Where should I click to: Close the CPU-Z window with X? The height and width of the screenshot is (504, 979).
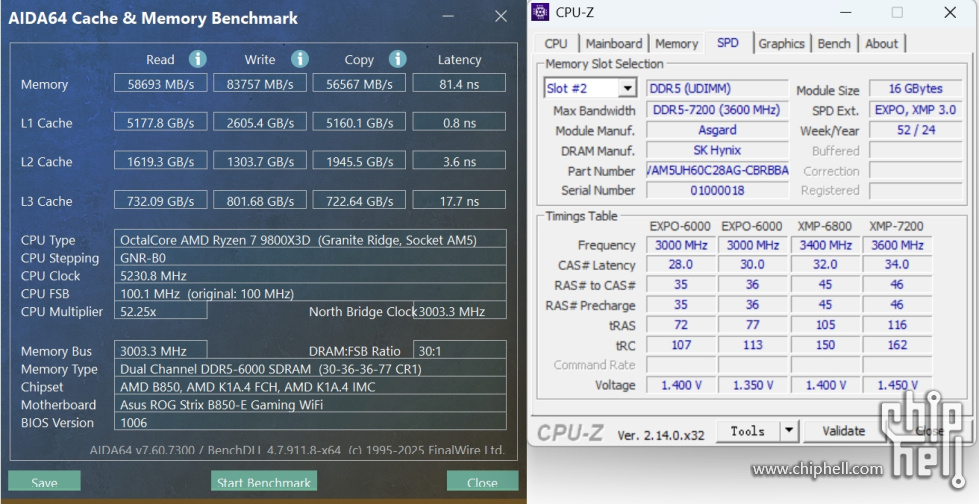point(950,12)
